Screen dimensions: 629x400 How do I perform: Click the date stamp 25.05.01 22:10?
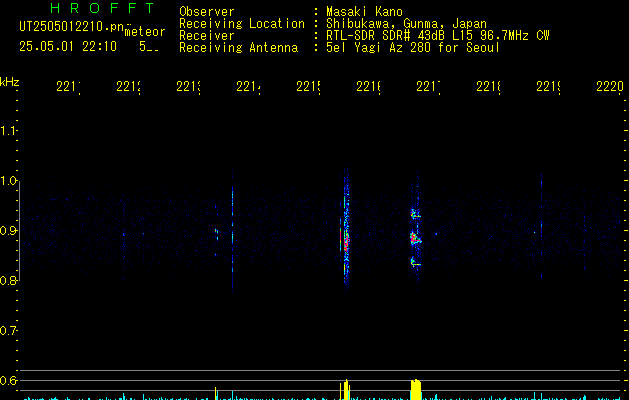[68, 47]
